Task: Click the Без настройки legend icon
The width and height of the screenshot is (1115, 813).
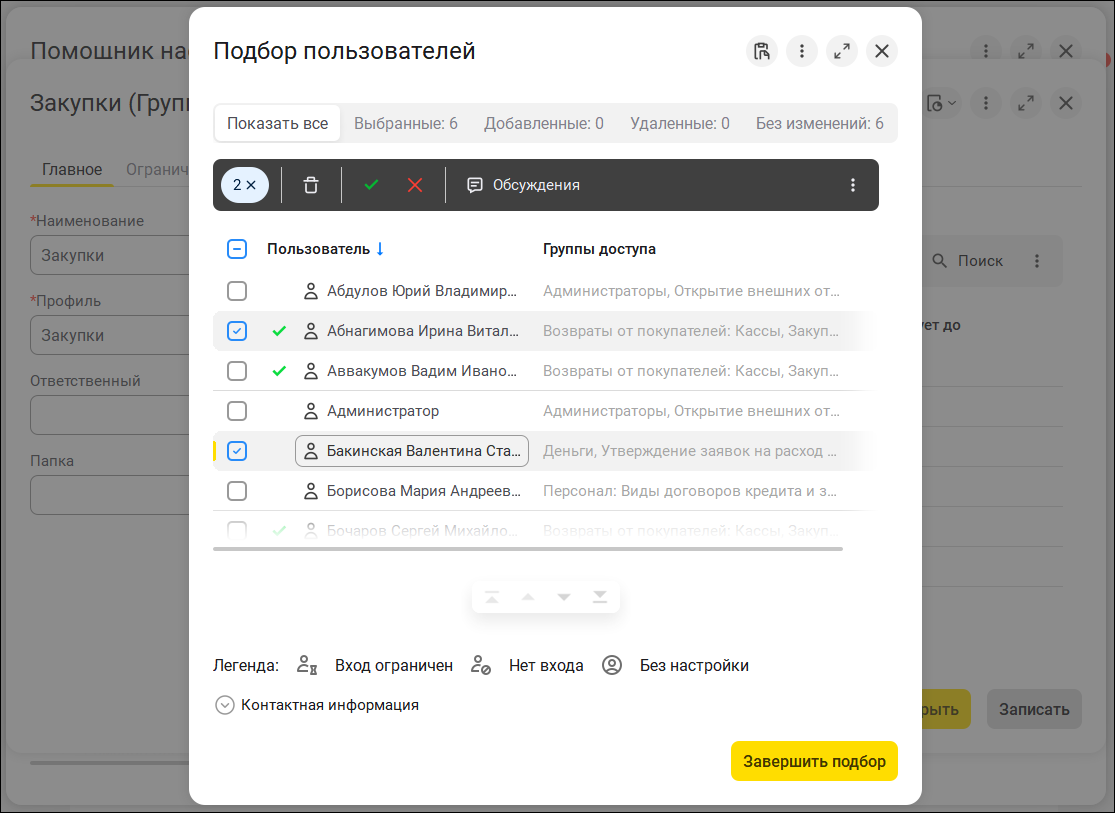Action: click(x=612, y=665)
